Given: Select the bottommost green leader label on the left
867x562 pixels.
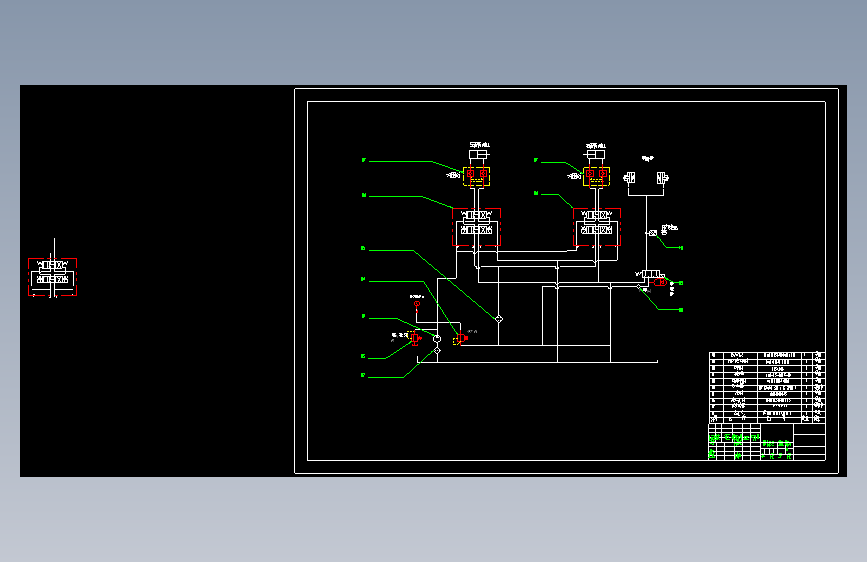Looking at the screenshot, I should (x=363, y=376).
